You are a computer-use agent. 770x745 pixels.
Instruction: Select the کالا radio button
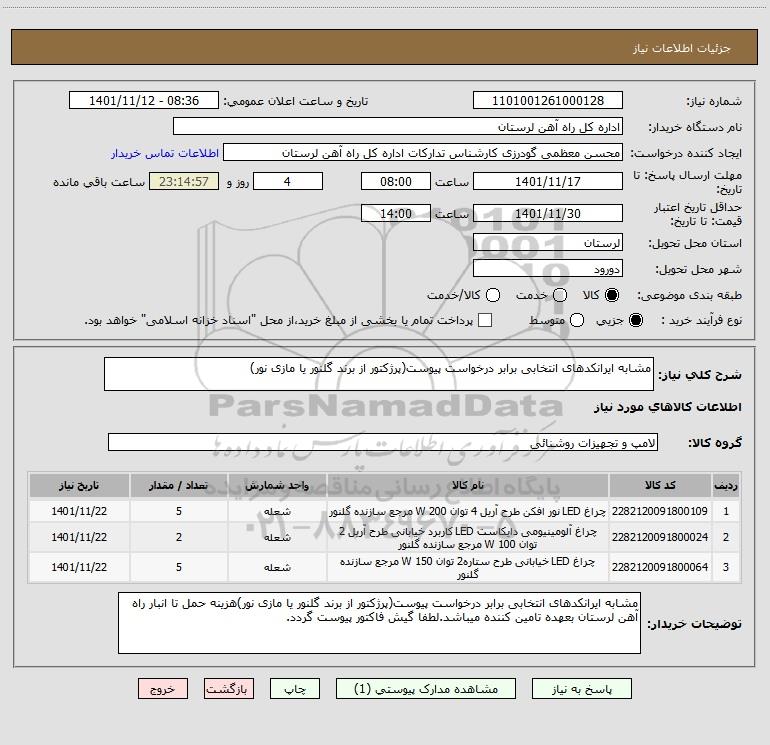pos(612,295)
